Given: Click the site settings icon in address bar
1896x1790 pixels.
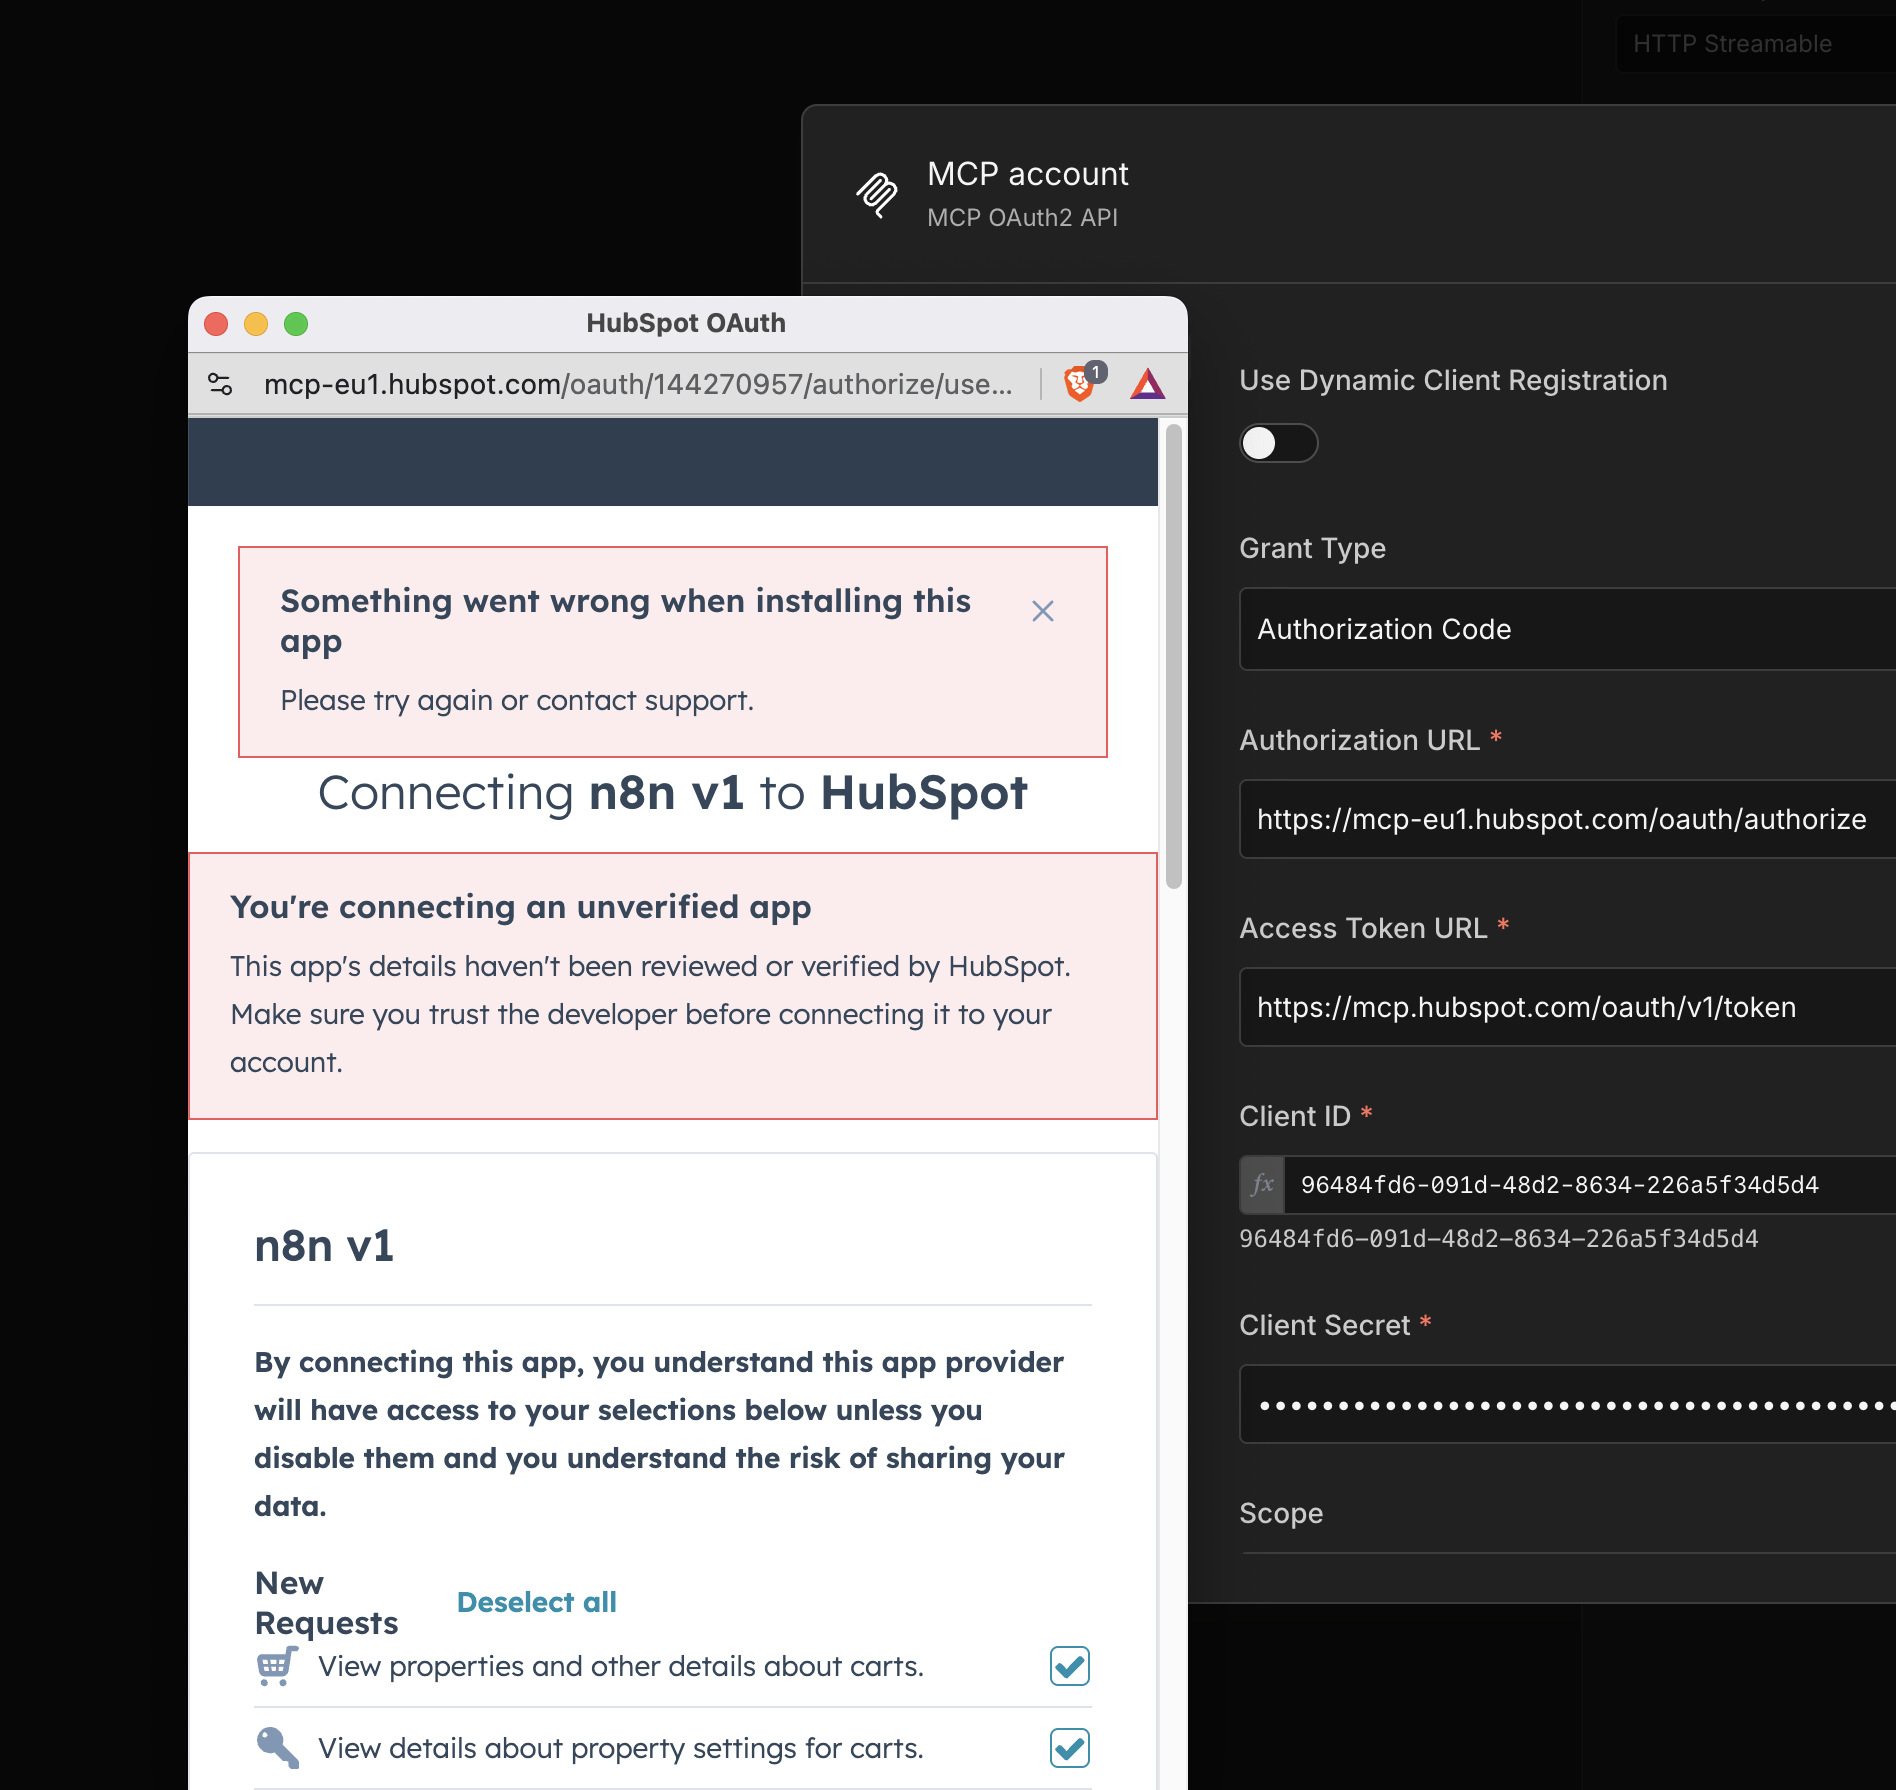Looking at the screenshot, I should 220,384.
